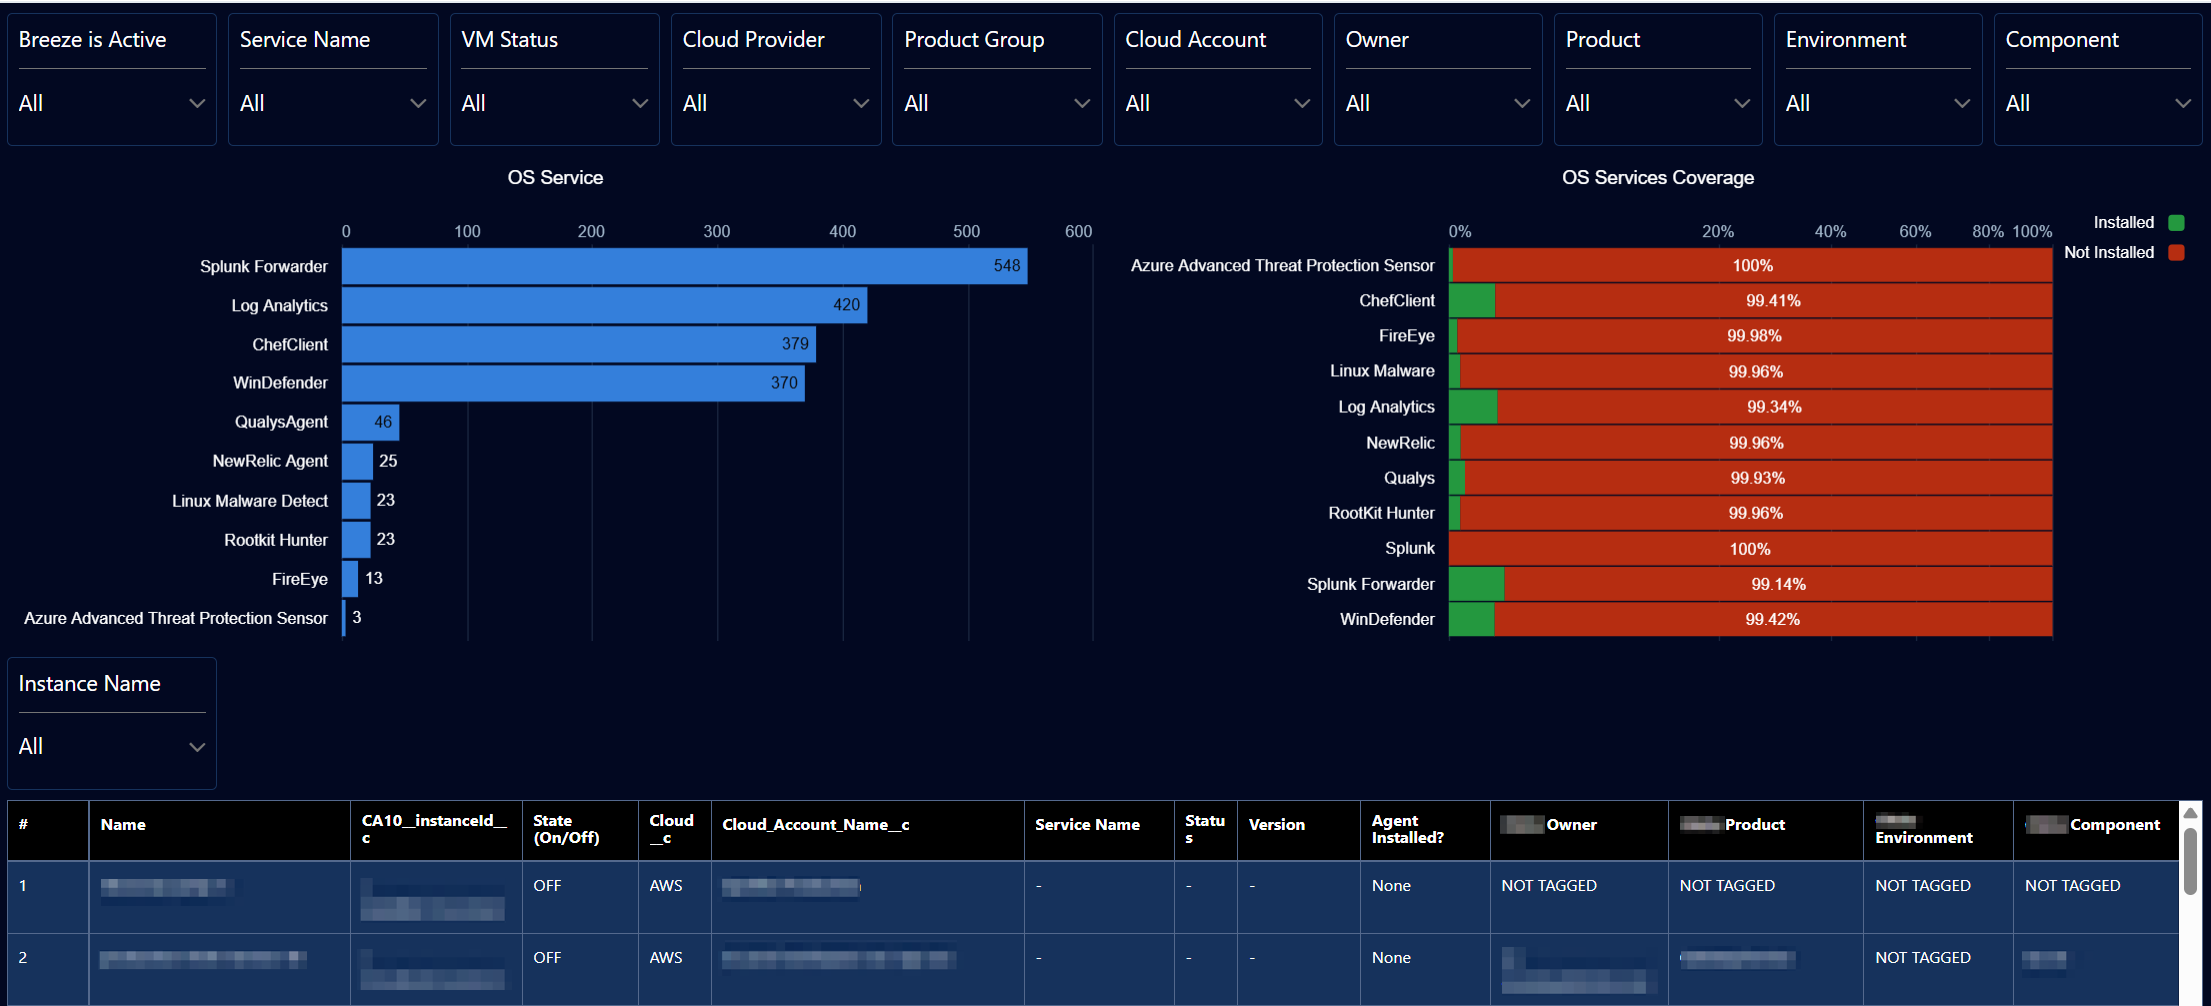The width and height of the screenshot is (2211, 1006).
Task: Open the VM Status filter dropdown
Action: [554, 103]
